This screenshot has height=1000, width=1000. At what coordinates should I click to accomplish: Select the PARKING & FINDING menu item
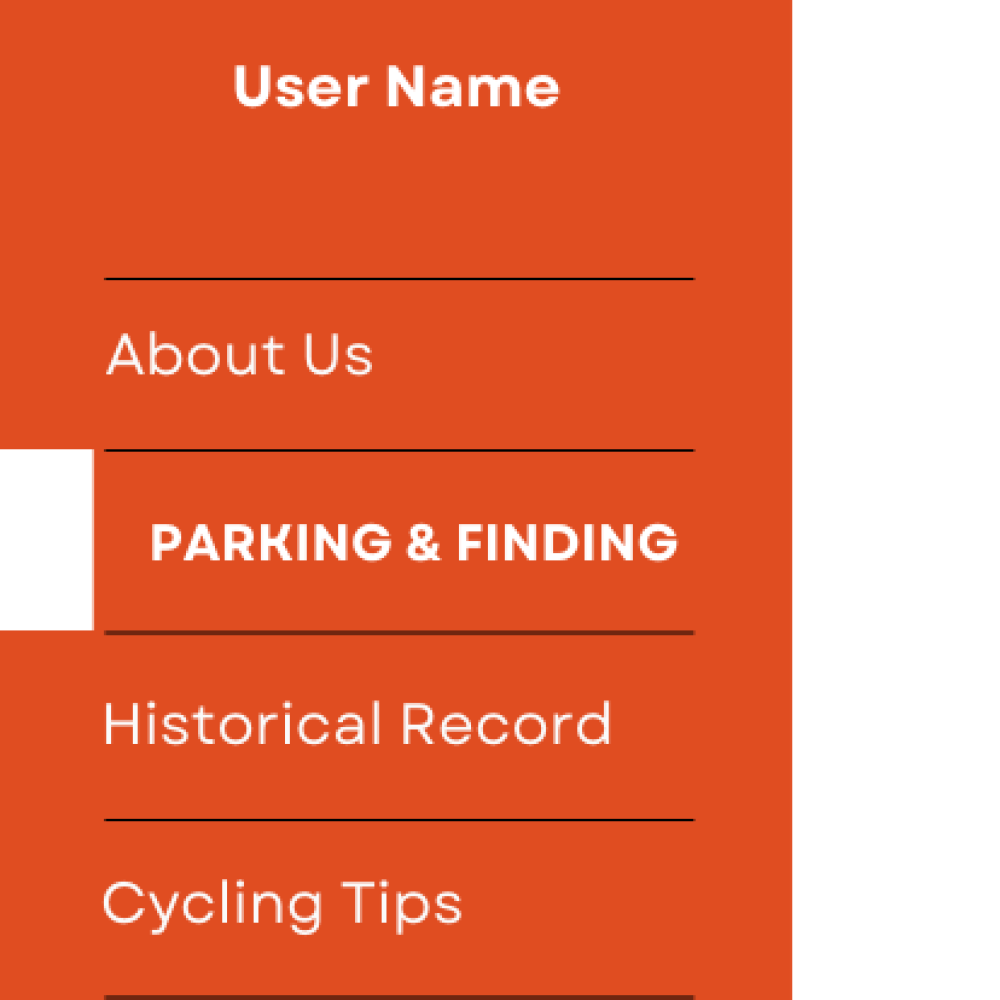(x=414, y=542)
